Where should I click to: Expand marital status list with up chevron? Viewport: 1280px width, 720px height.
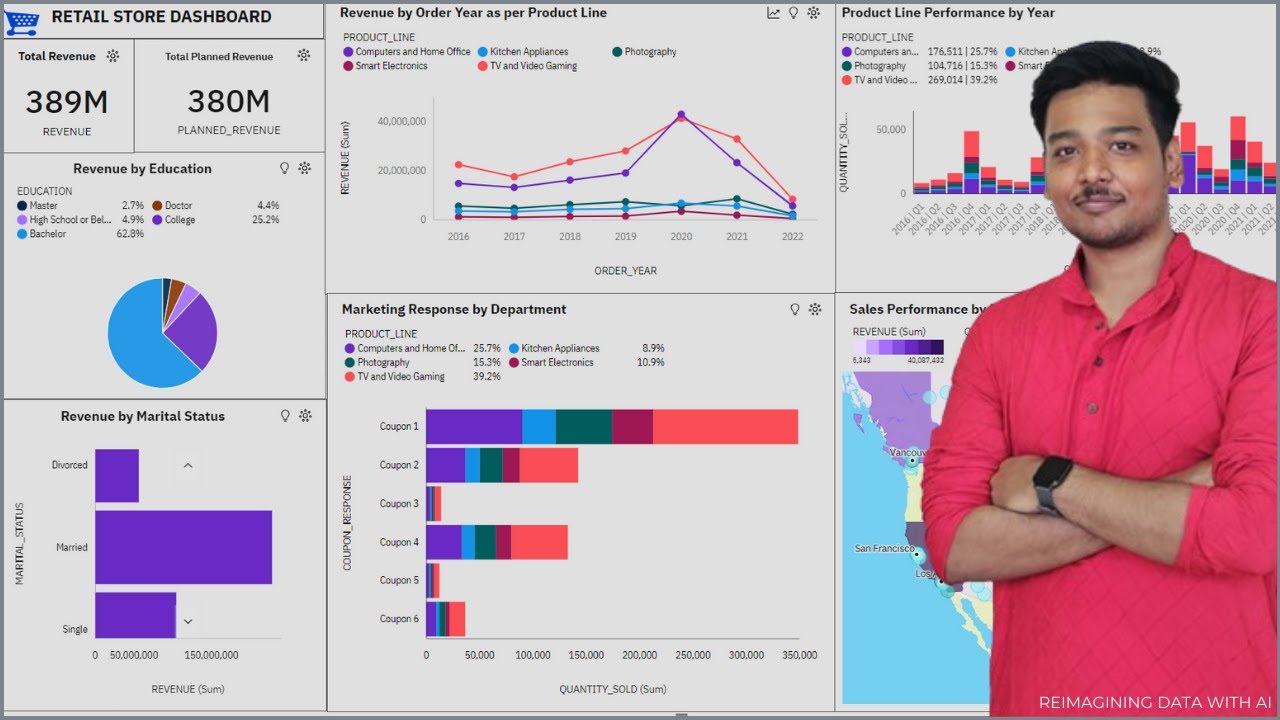(x=188, y=466)
